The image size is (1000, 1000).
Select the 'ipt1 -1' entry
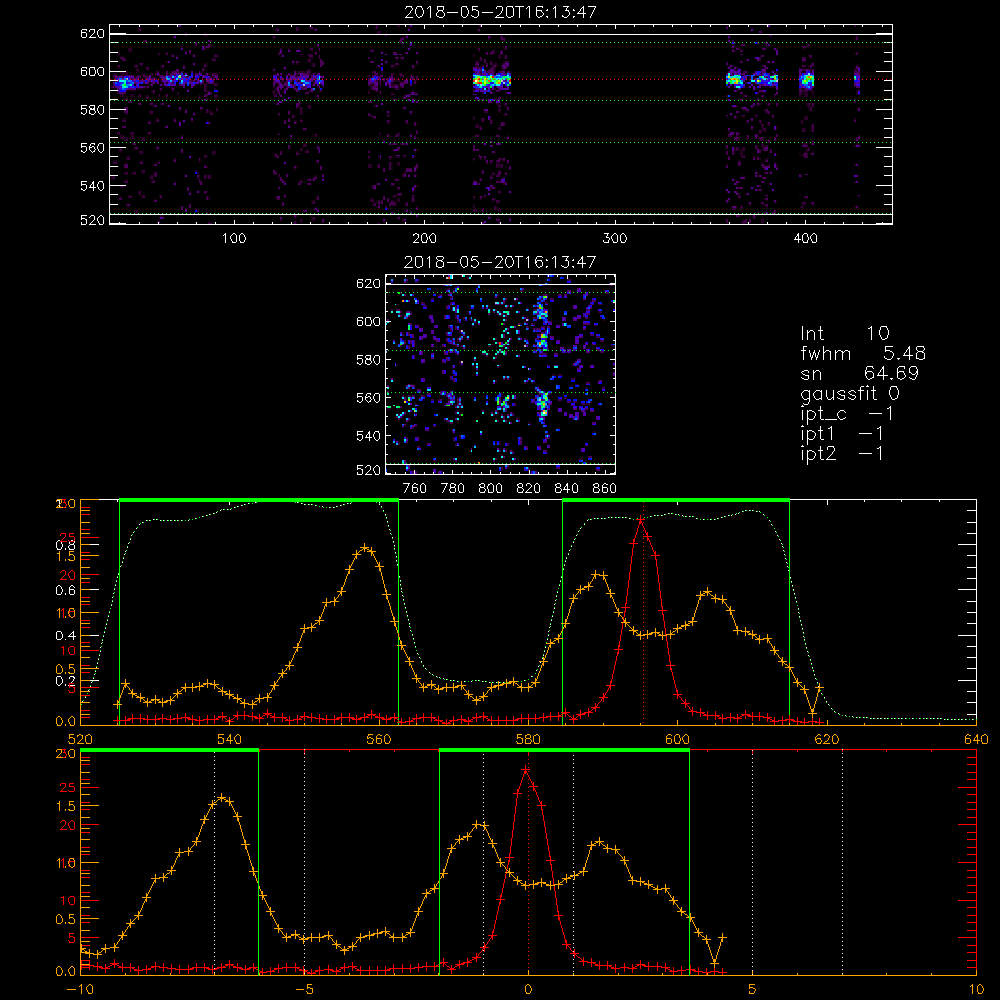click(842, 434)
